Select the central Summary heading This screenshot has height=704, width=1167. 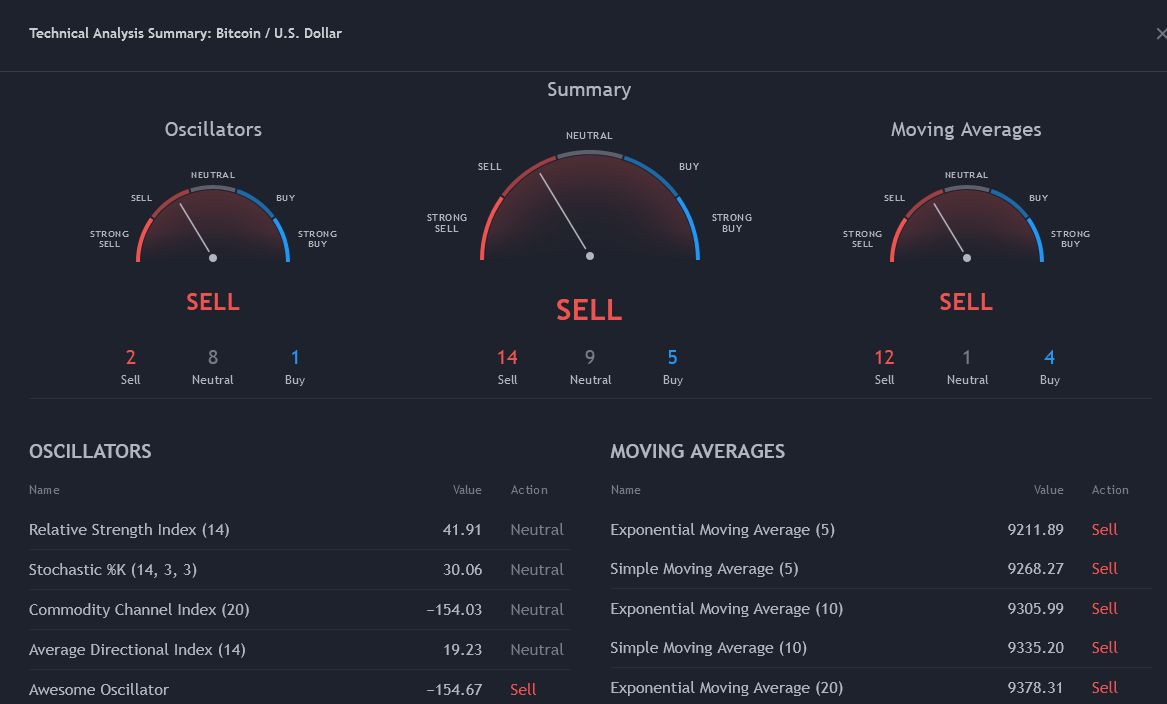click(x=589, y=90)
